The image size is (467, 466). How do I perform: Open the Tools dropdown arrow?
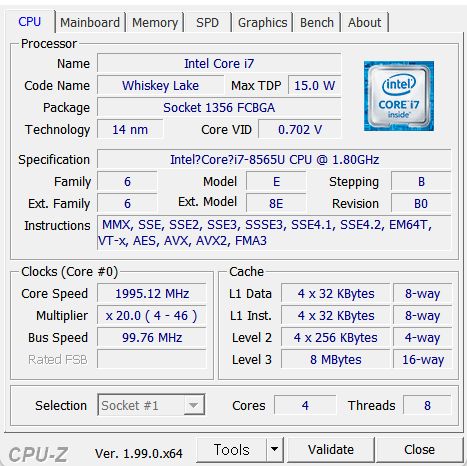275,449
